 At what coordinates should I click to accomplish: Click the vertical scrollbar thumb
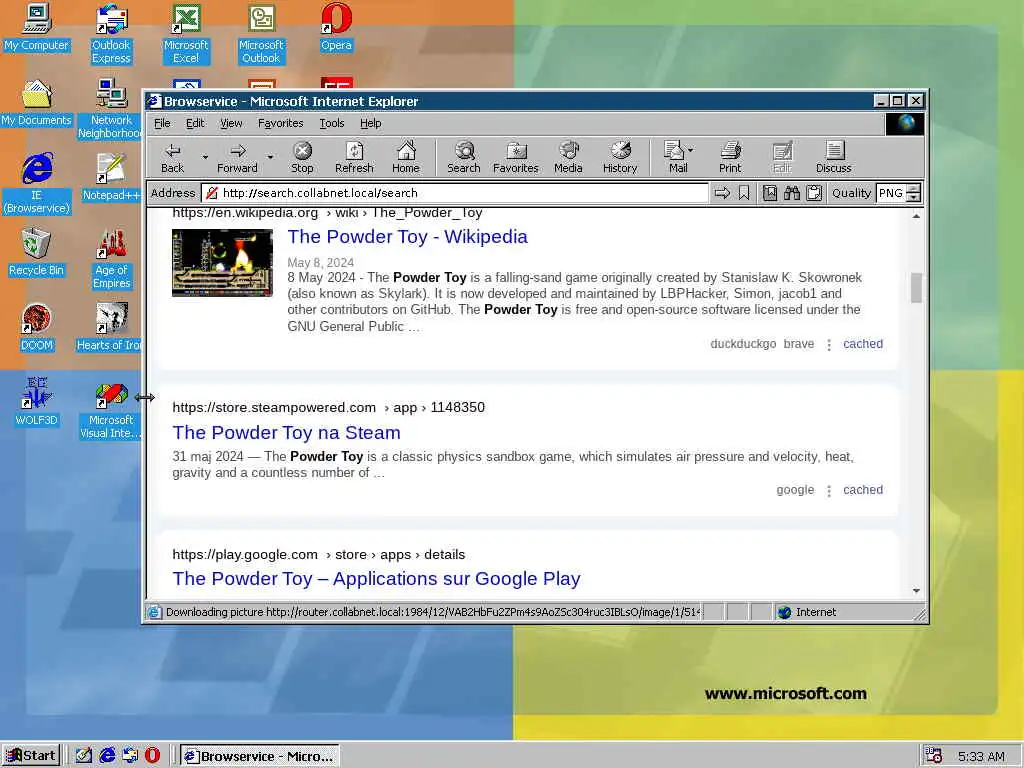[916, 288]
